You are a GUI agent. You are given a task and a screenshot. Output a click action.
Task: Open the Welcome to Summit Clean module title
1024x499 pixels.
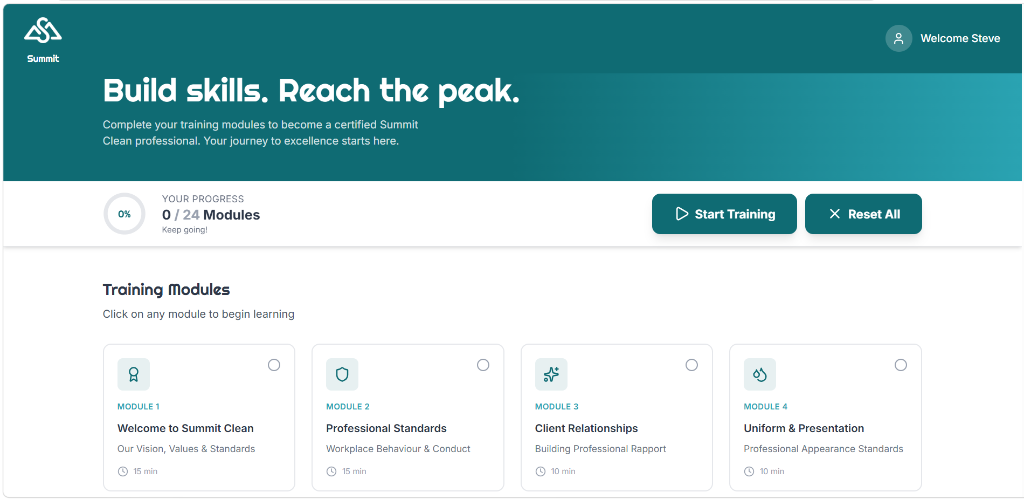(x=185, y=428)
